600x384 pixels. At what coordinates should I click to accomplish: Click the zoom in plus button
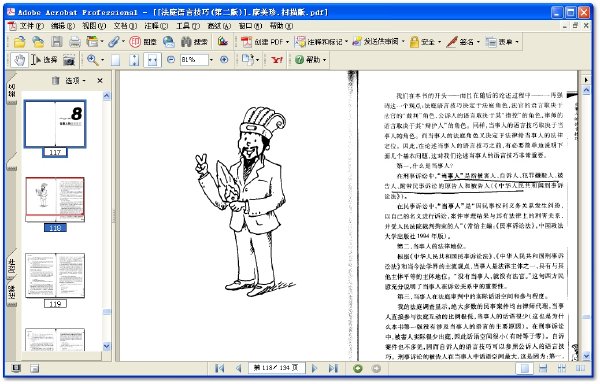pyautogui.click(x=224, y=60)
